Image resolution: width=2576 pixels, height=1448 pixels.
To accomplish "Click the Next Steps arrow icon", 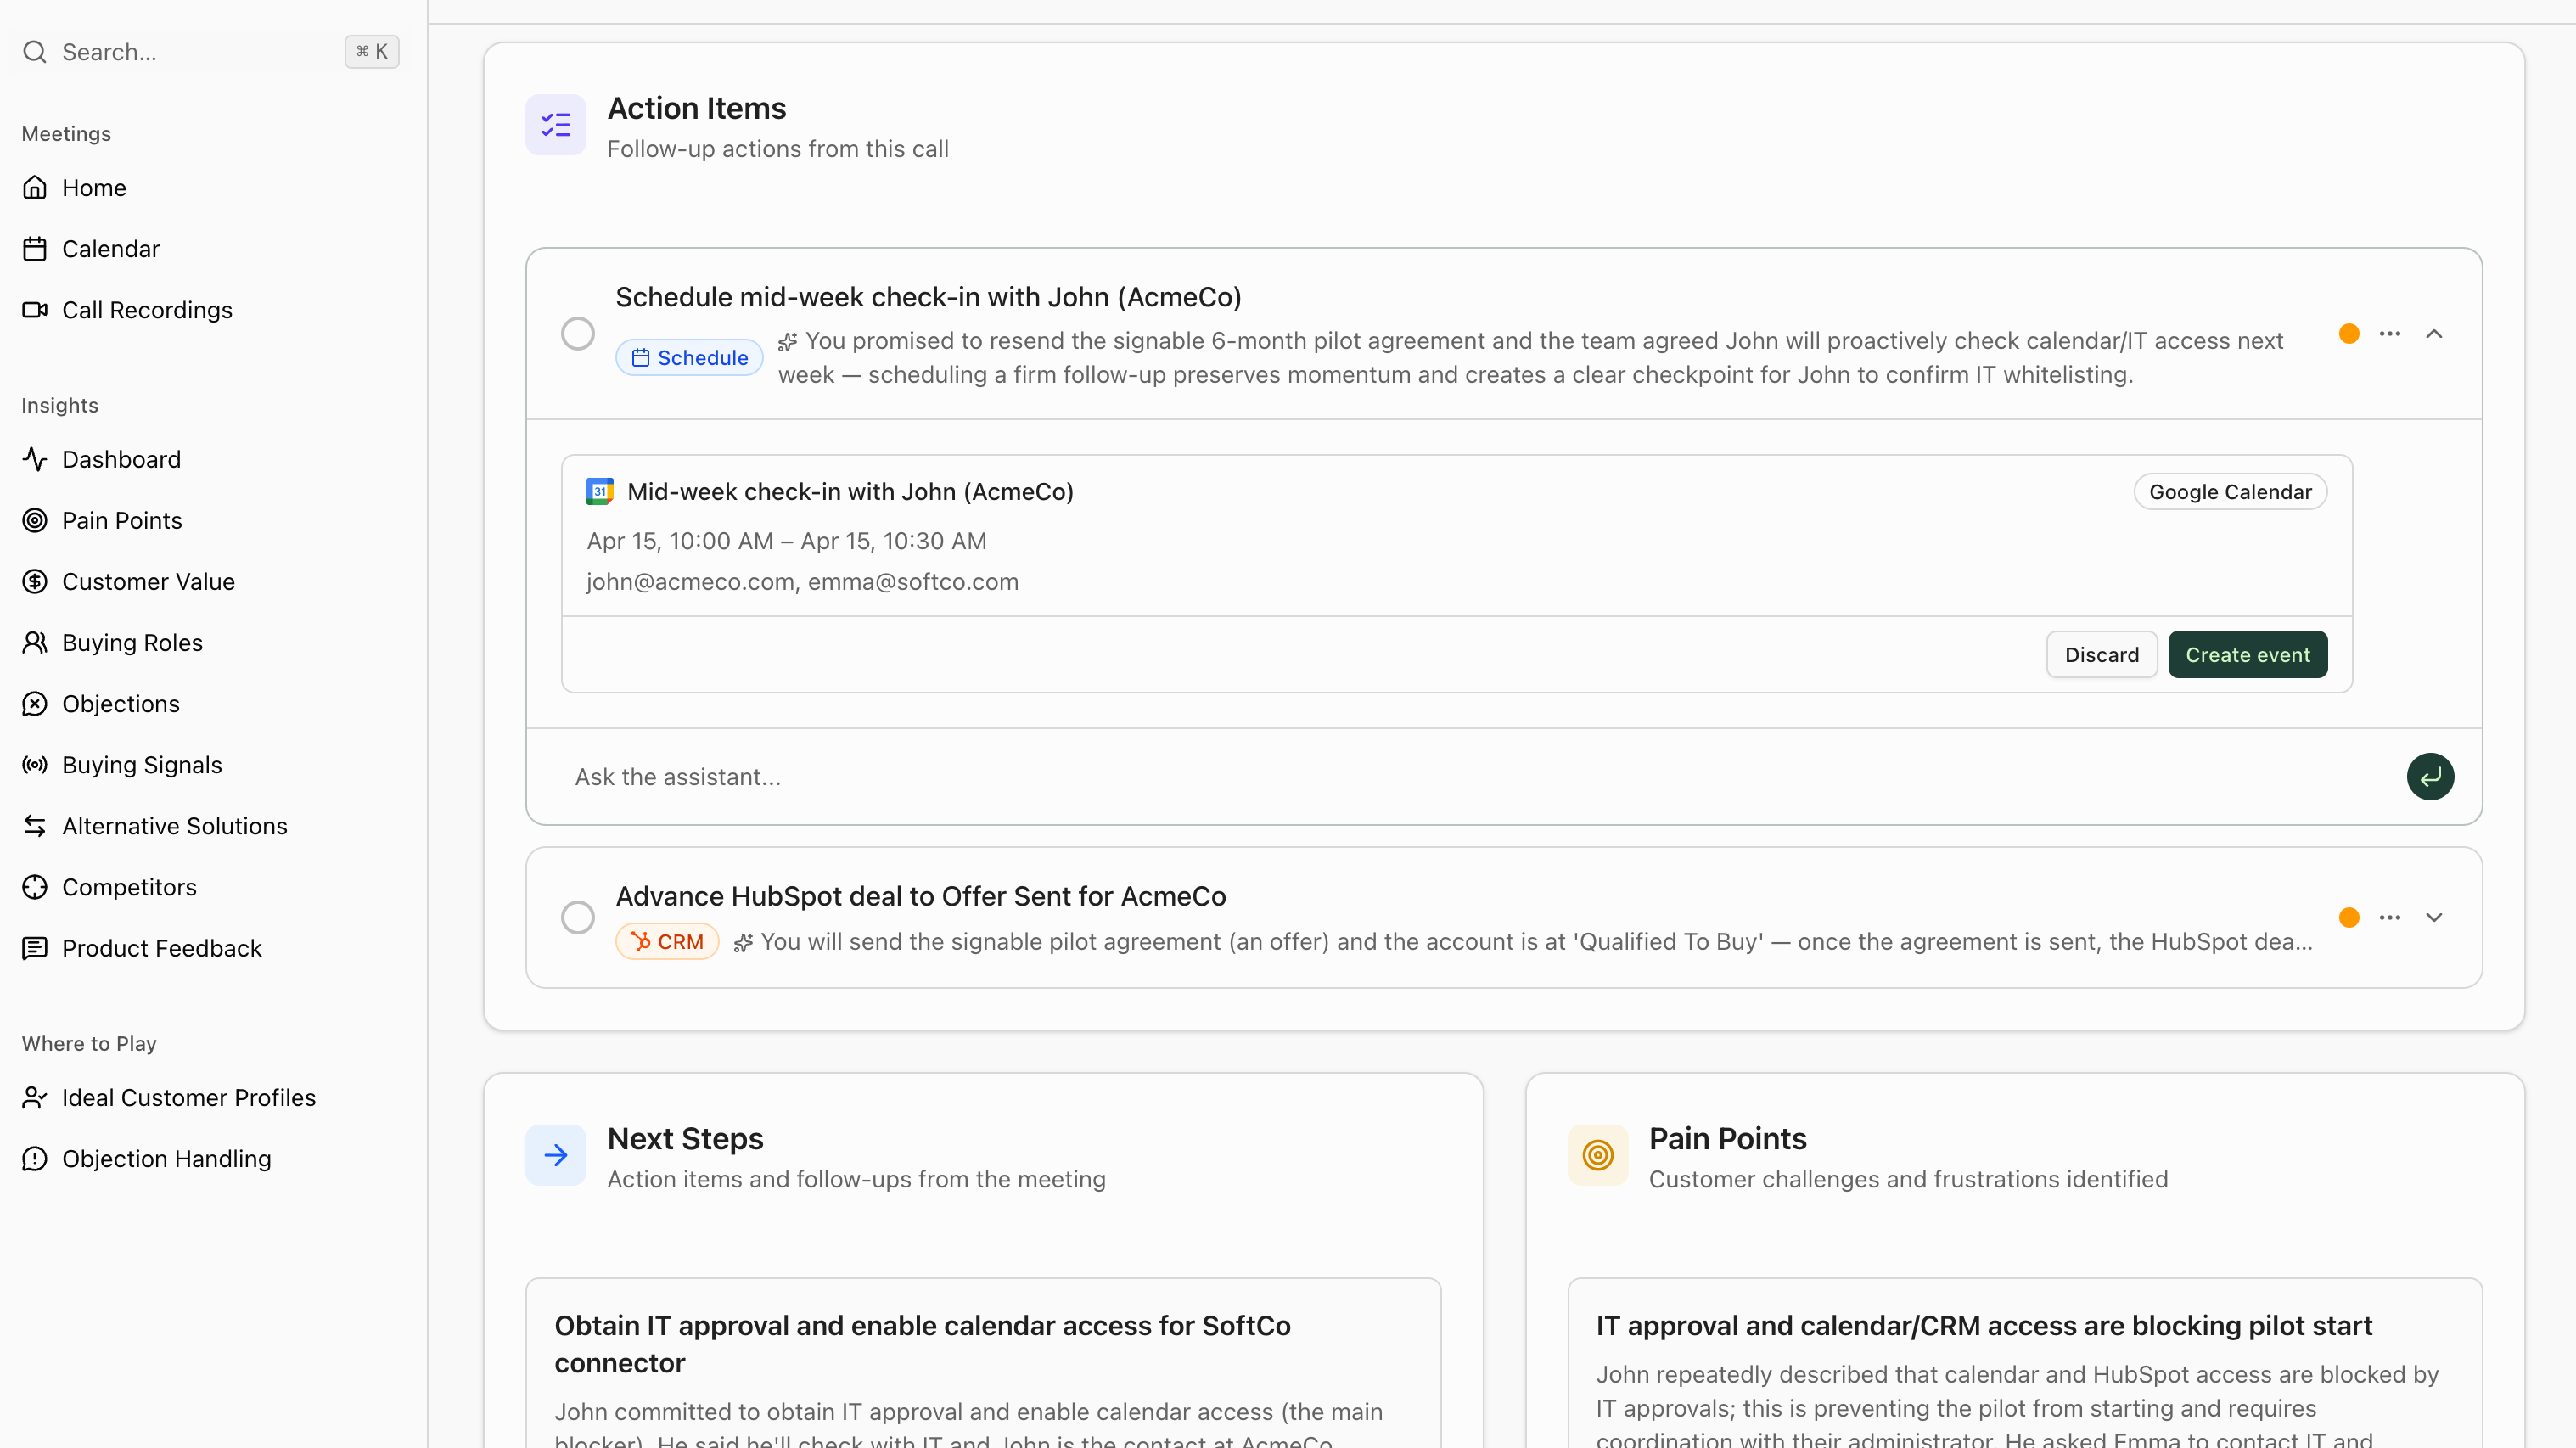I will 555,1155.
